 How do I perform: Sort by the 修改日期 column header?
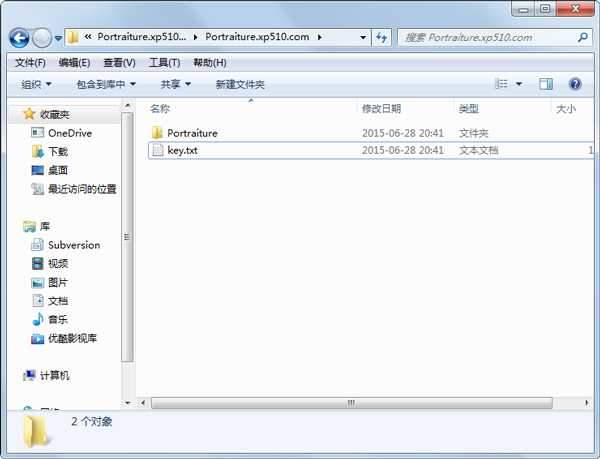[x=381, y=109]
